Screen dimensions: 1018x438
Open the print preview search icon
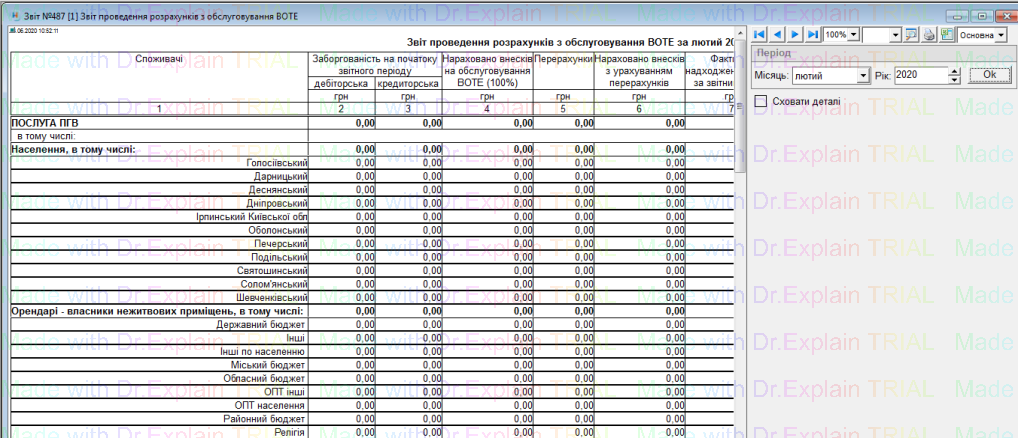(x=911, y=34)
